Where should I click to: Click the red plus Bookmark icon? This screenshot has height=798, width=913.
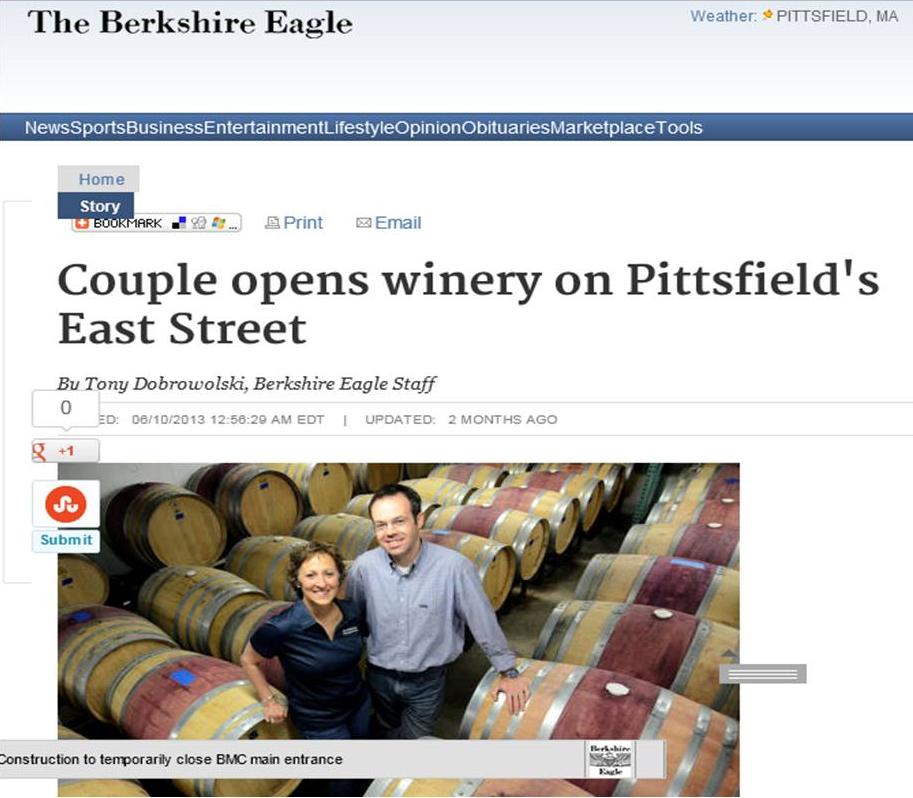82,223
